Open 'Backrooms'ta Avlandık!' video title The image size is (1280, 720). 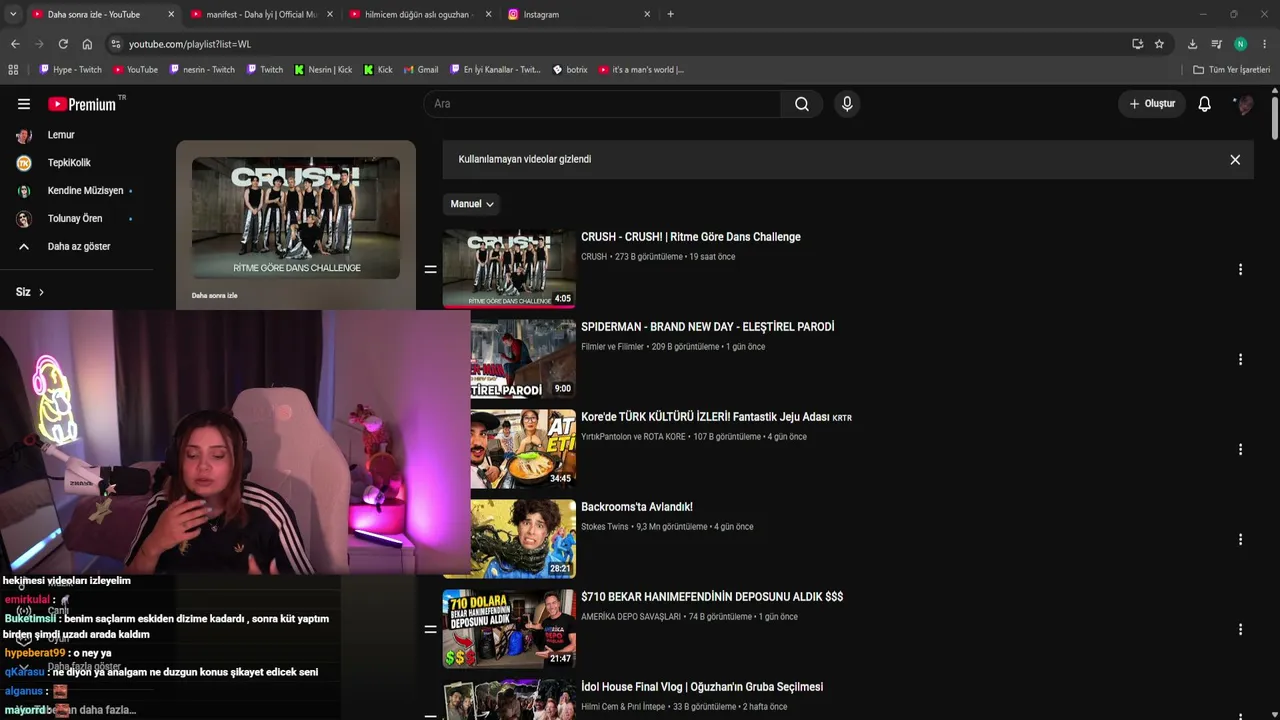tap(637, 507)
